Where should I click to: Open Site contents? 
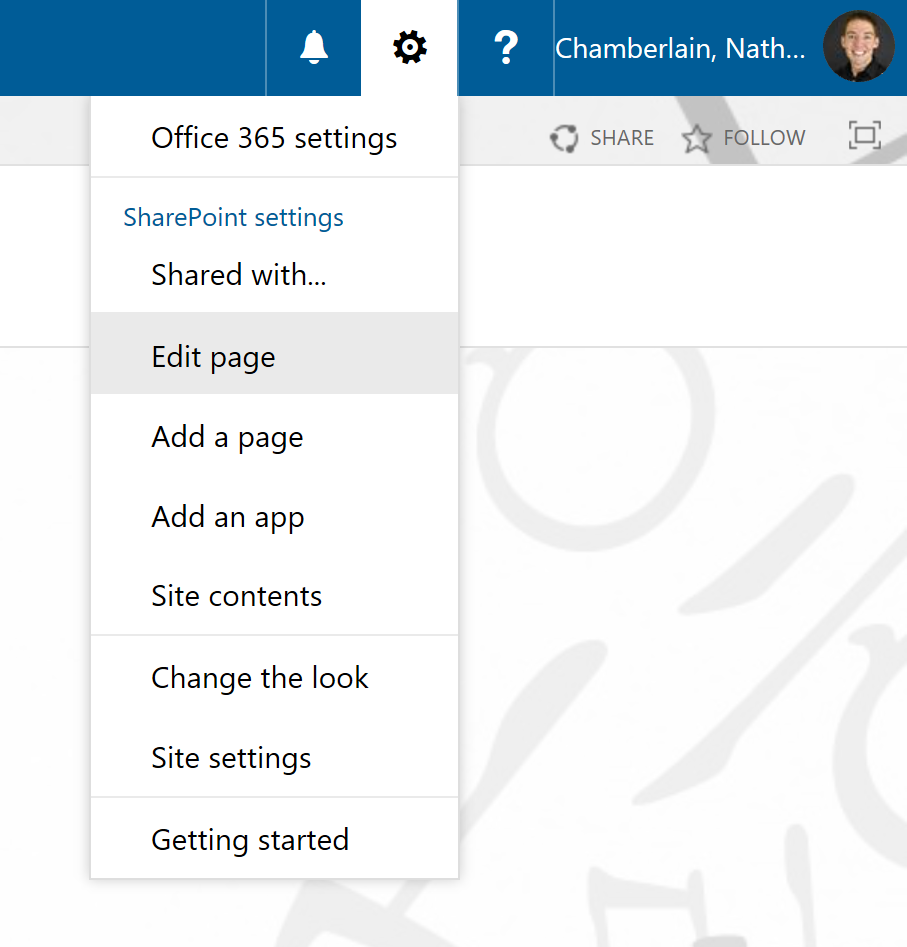[x=237, y=596]
